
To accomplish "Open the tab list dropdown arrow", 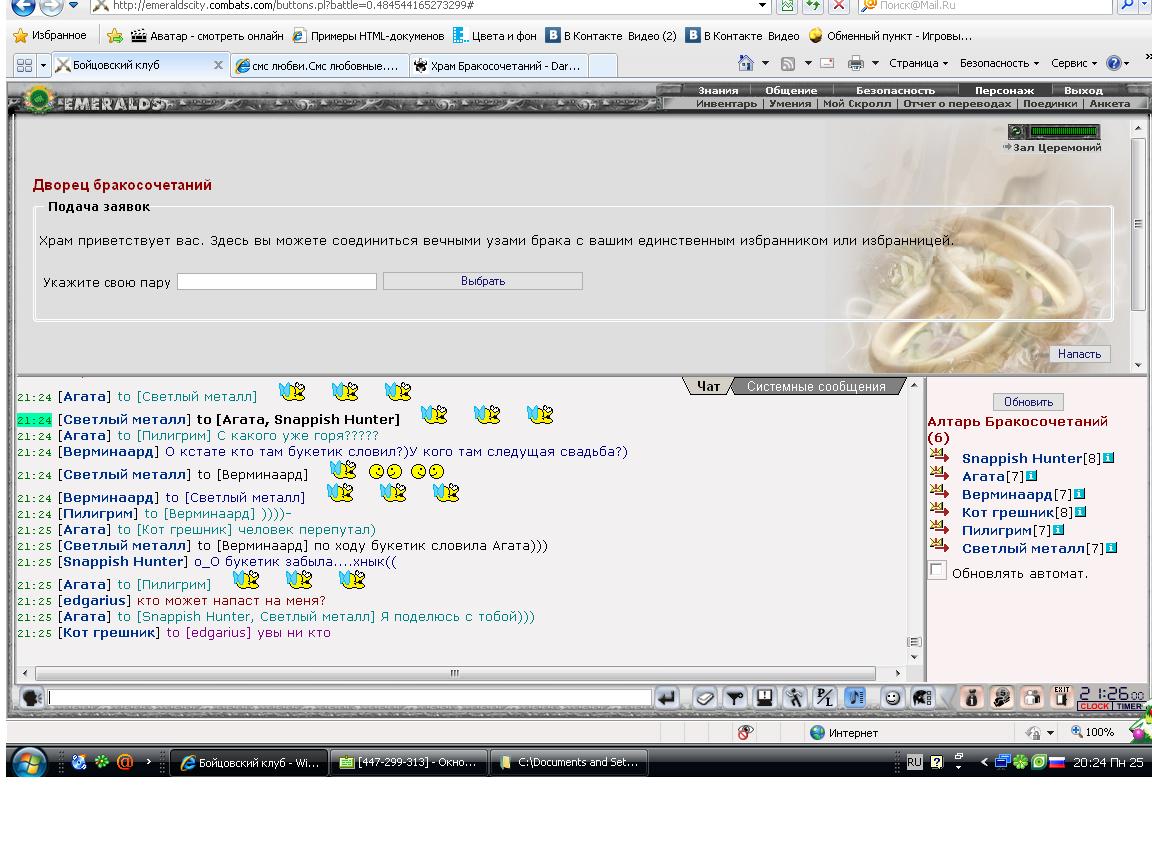I will pos(43,65).
